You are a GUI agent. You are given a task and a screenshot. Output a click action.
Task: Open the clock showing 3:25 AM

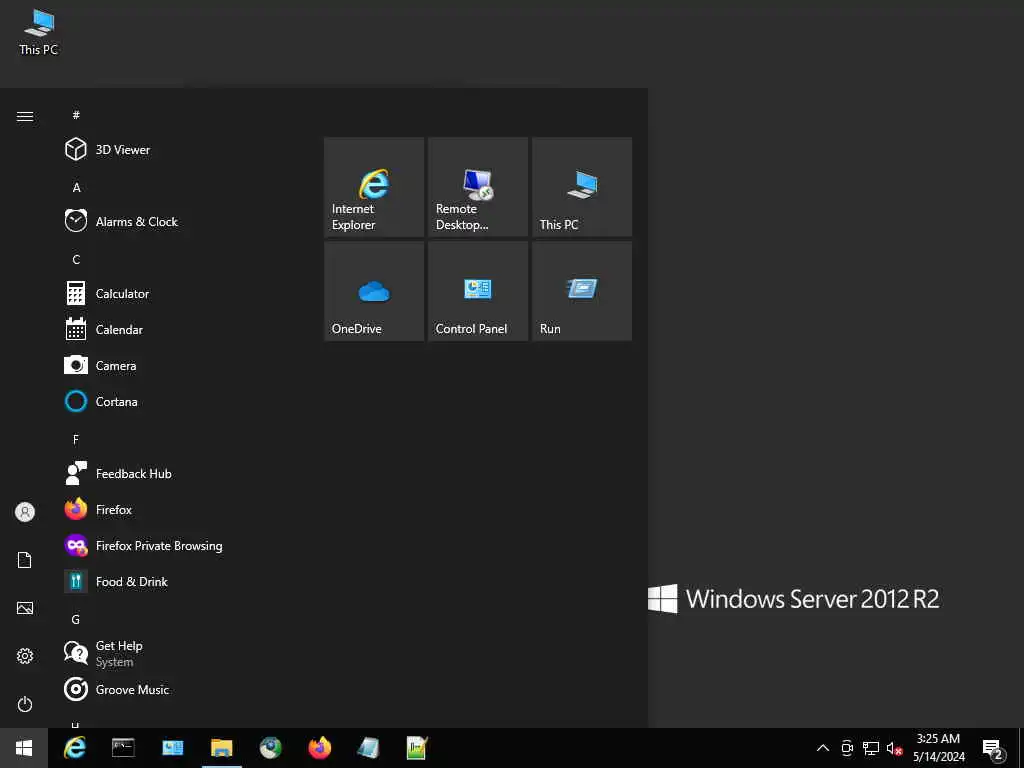coord(938,748)
